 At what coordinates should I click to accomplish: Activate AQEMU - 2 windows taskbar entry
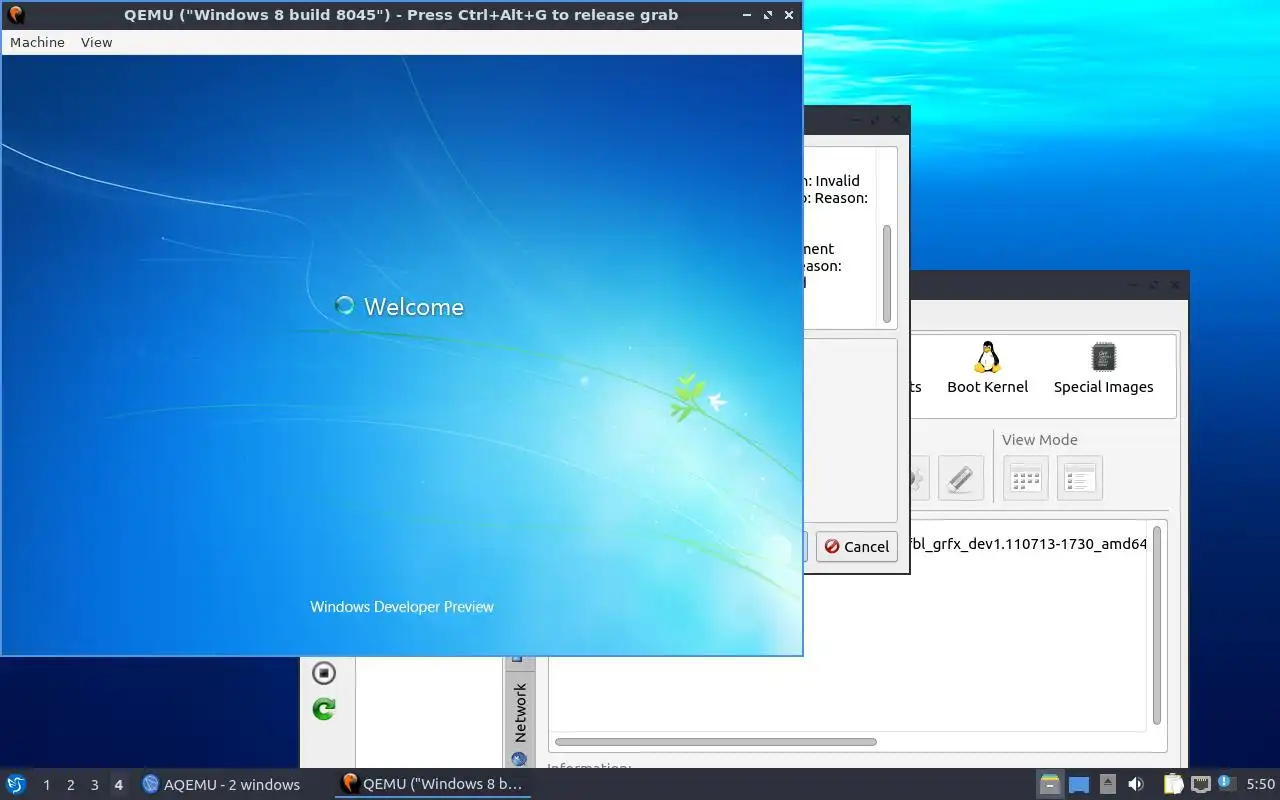coord(222,785)
